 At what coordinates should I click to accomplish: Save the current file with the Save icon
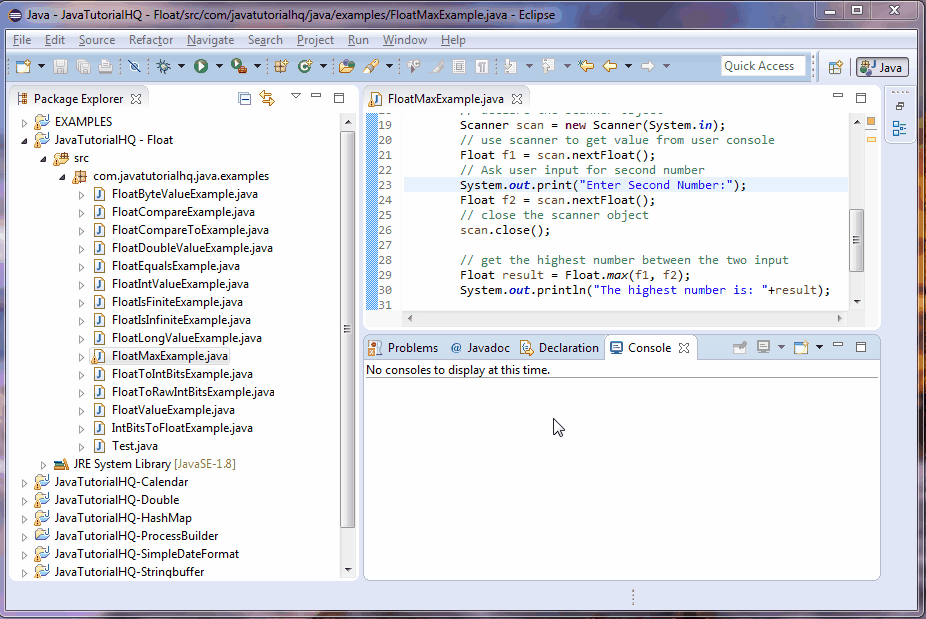[x=61, y=64]
